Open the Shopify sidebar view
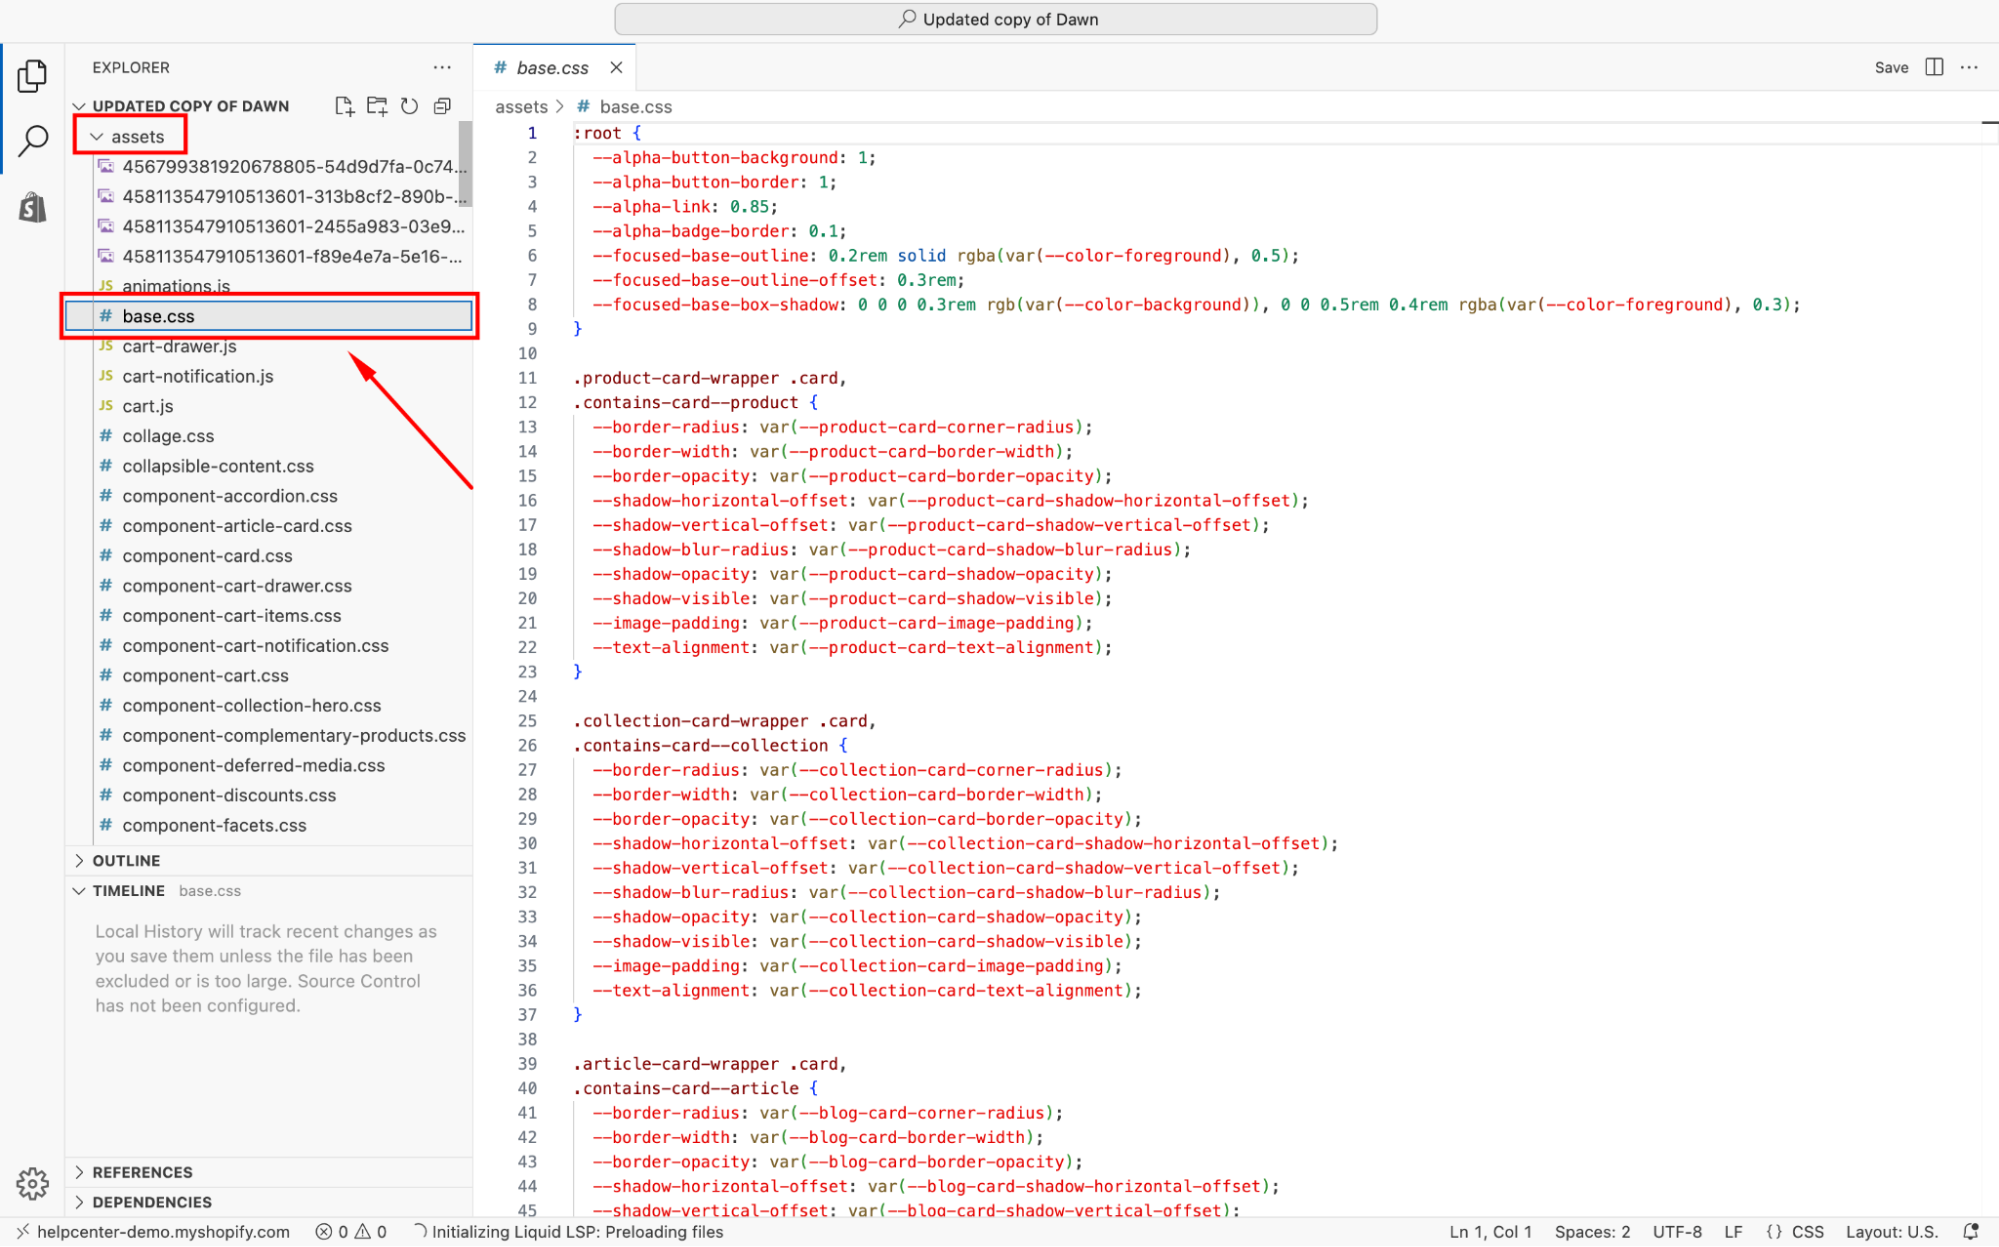This screenshot has width=1999, height=1247. click(x=32, y=207)
